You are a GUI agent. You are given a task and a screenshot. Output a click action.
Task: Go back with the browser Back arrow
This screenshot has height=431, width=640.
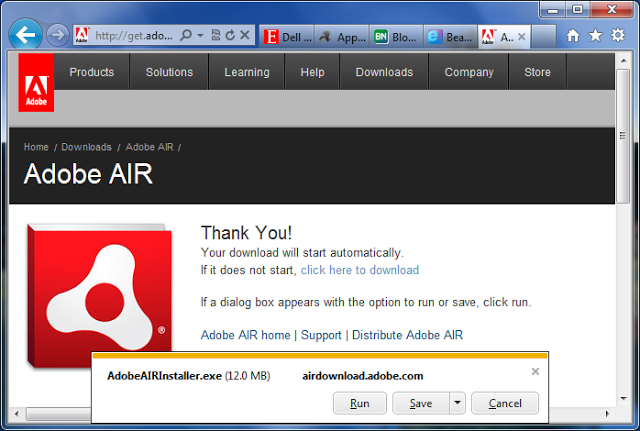[25, 35]
